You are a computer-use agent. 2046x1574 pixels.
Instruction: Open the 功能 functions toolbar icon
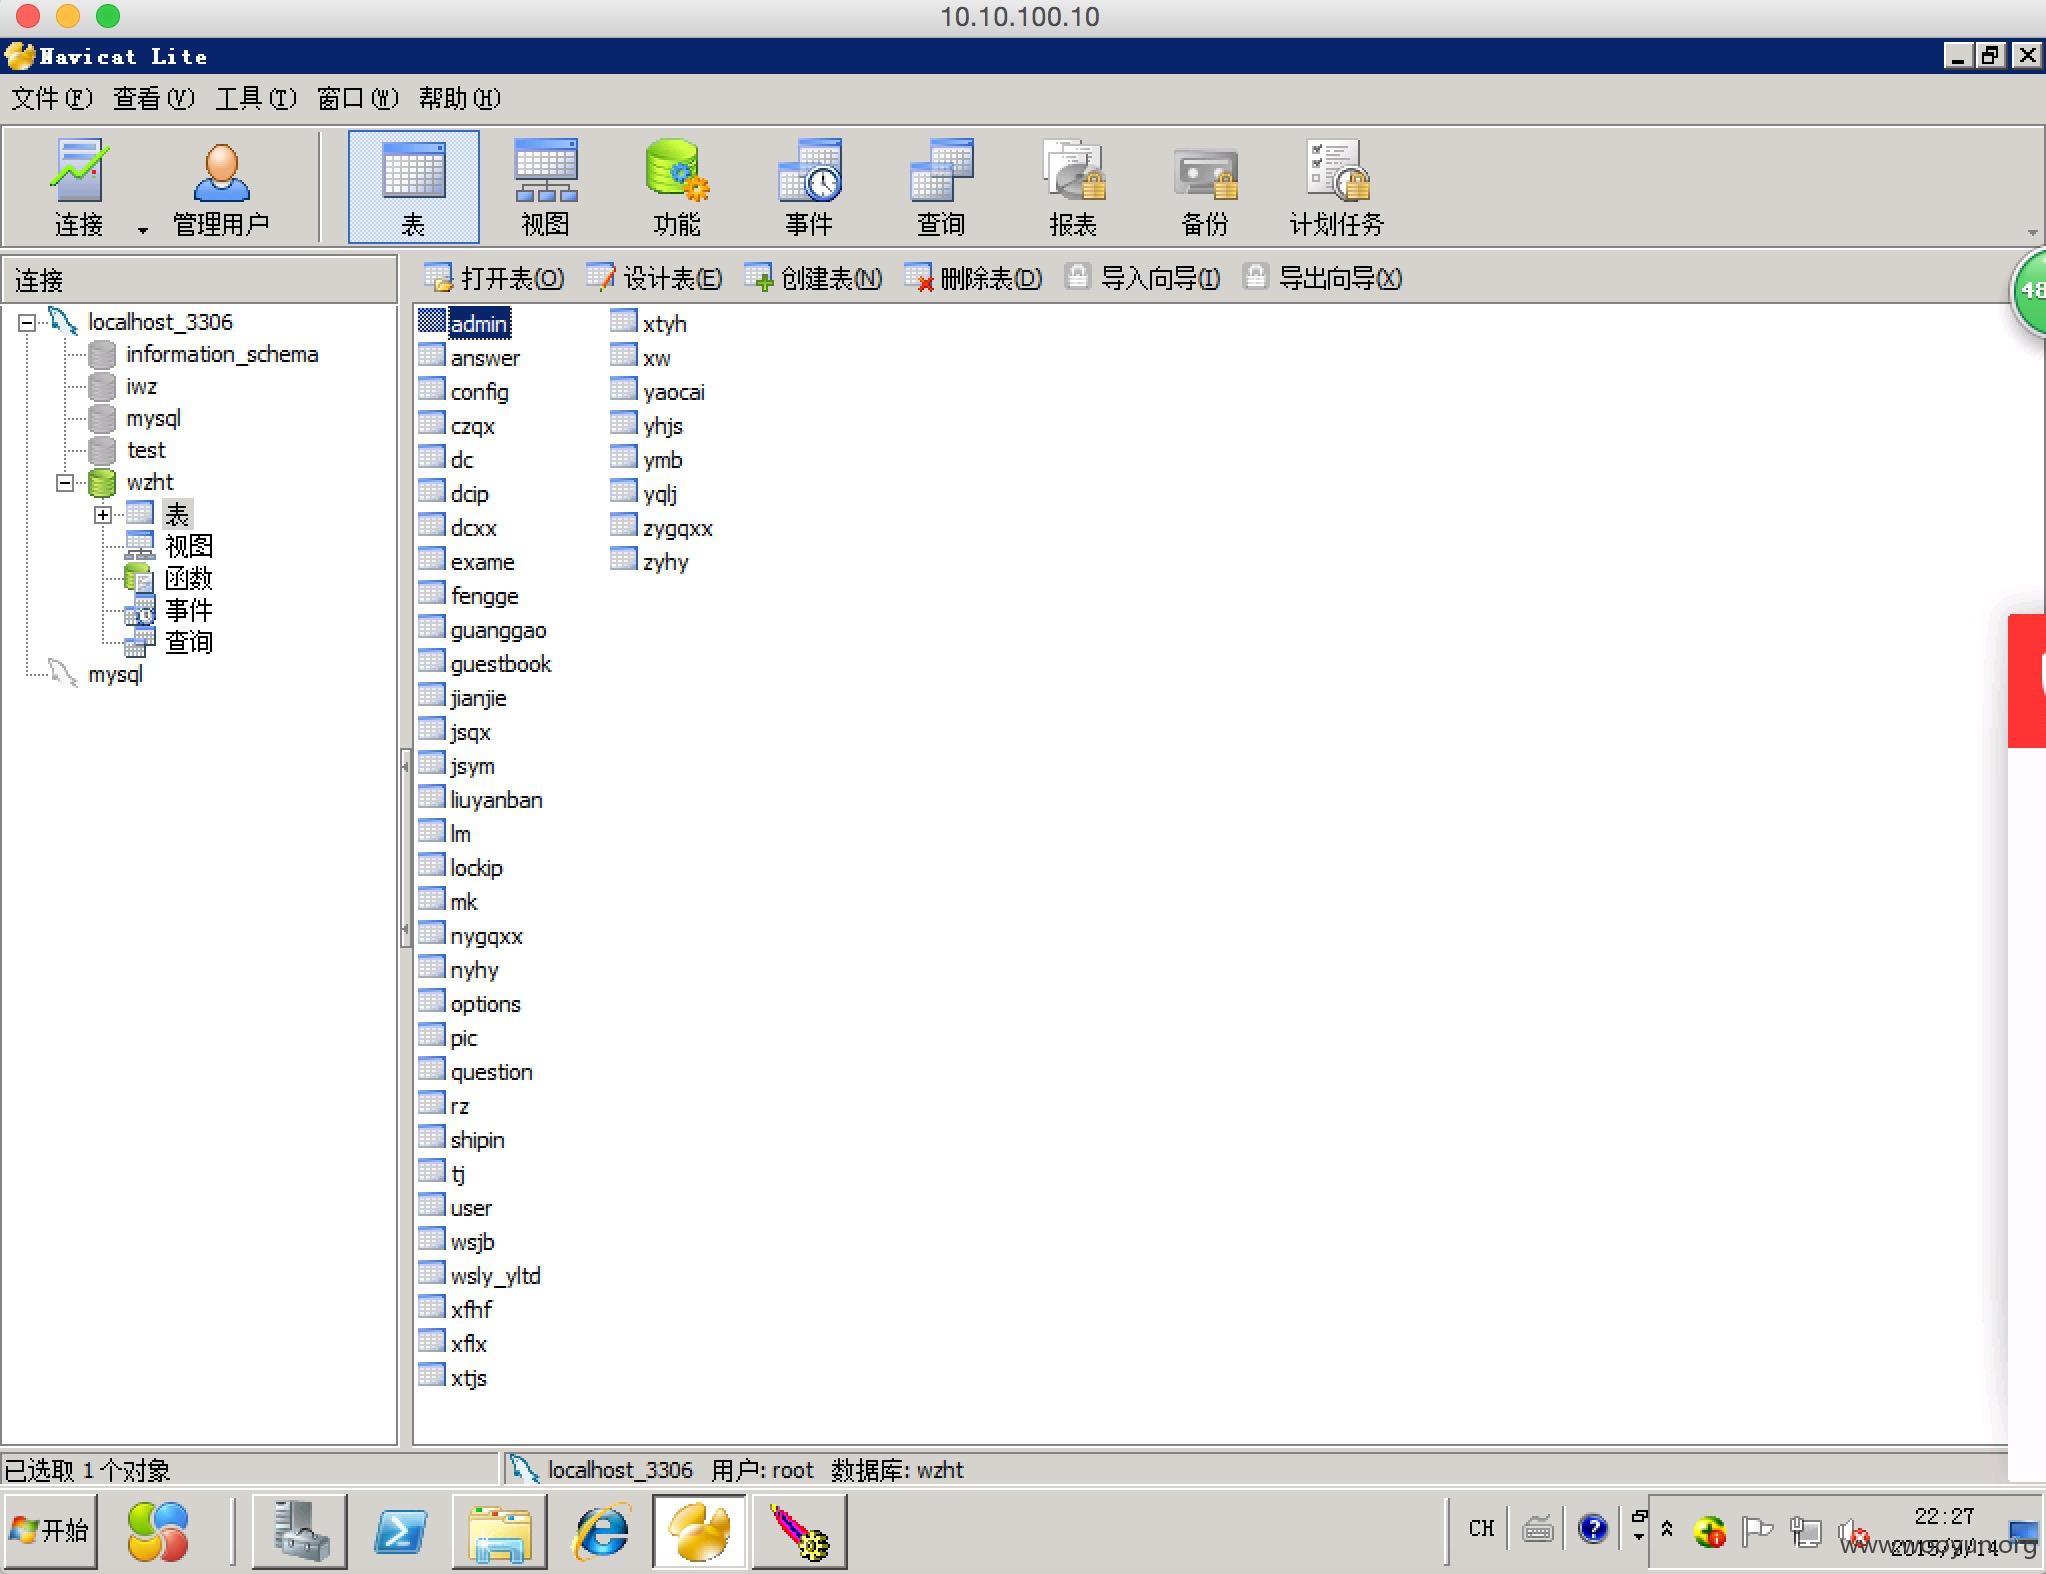pyautogui.click(x=677, y=188)
